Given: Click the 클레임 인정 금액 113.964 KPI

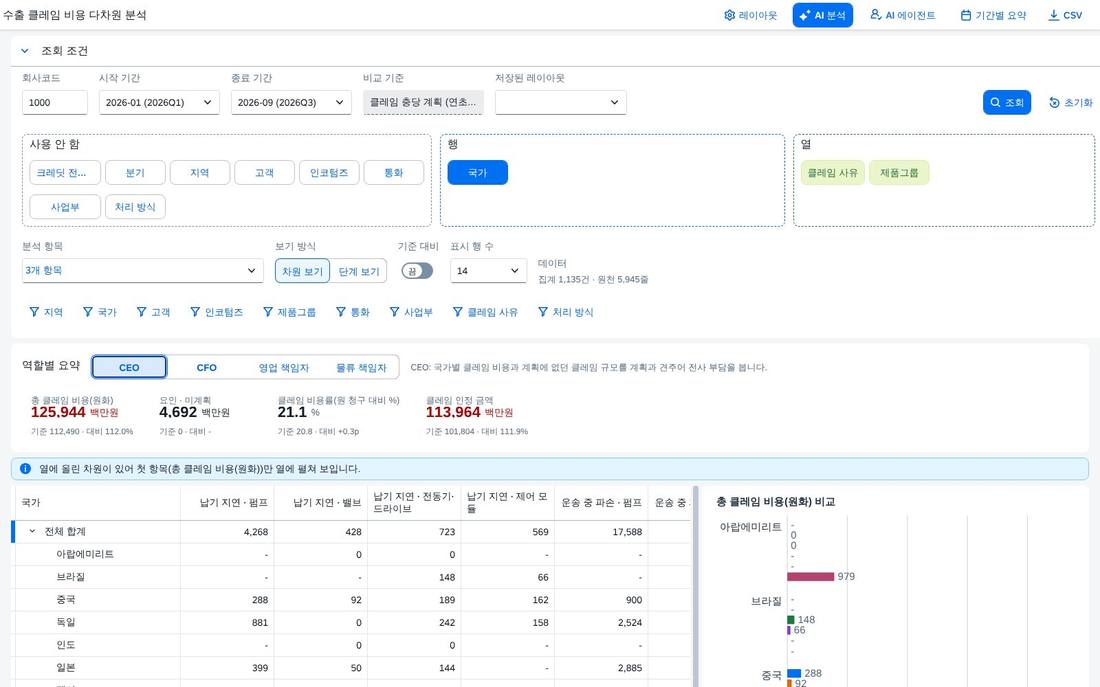Looking at the screenshot, I should click(469, 412).
